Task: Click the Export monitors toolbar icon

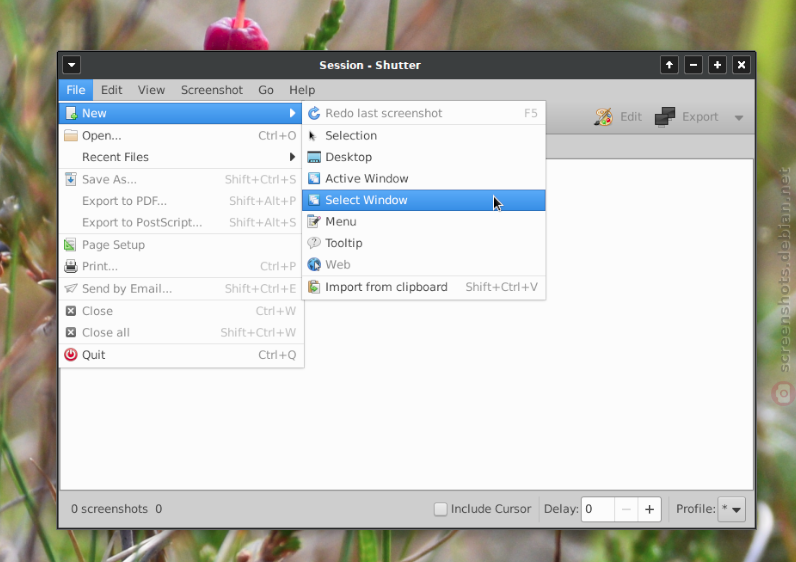Action: 665,117
